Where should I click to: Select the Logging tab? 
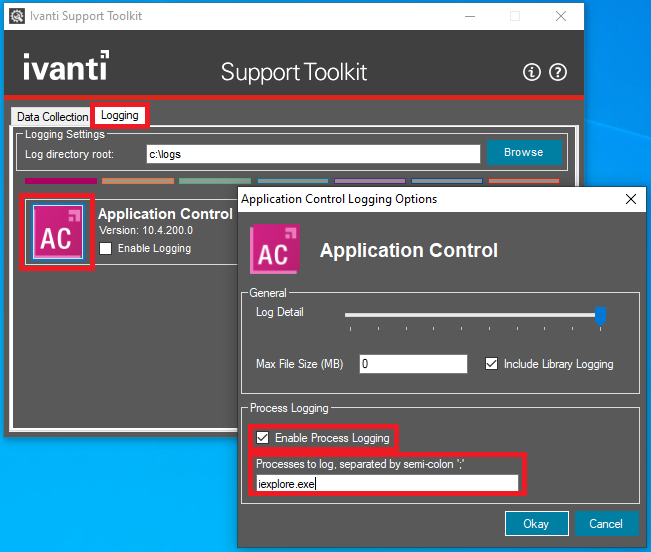[120, 116]
